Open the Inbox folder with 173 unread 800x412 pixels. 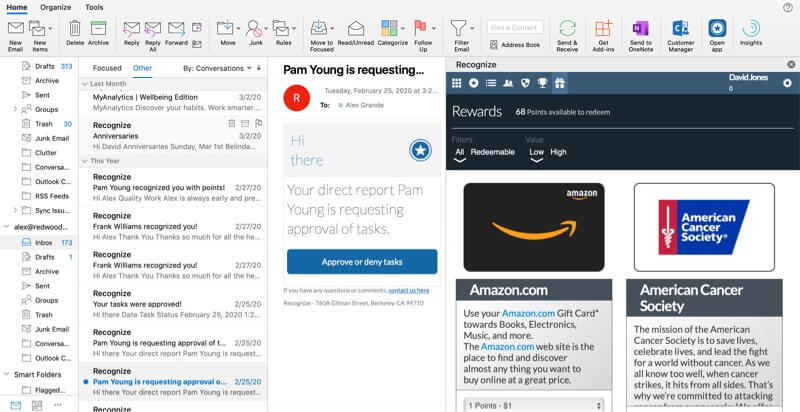coord(40,243)
